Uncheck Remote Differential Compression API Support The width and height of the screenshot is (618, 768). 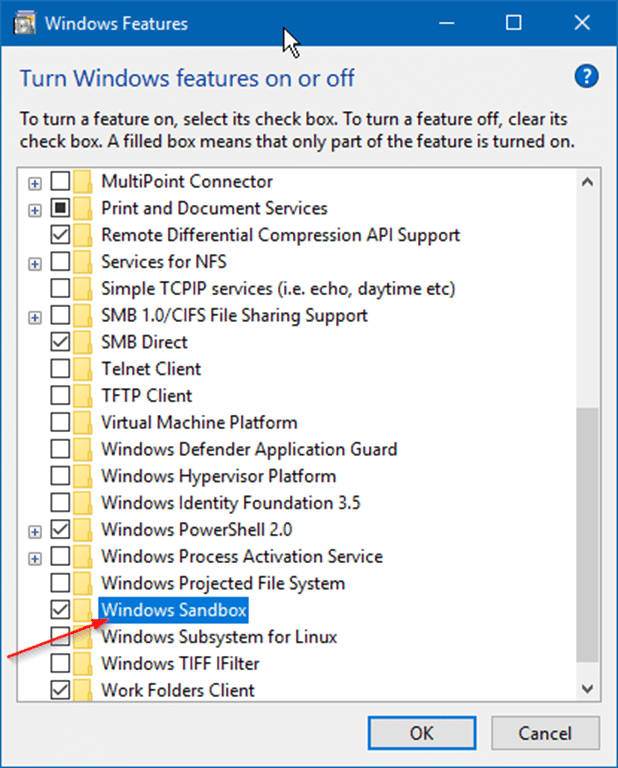click(60, 235)
